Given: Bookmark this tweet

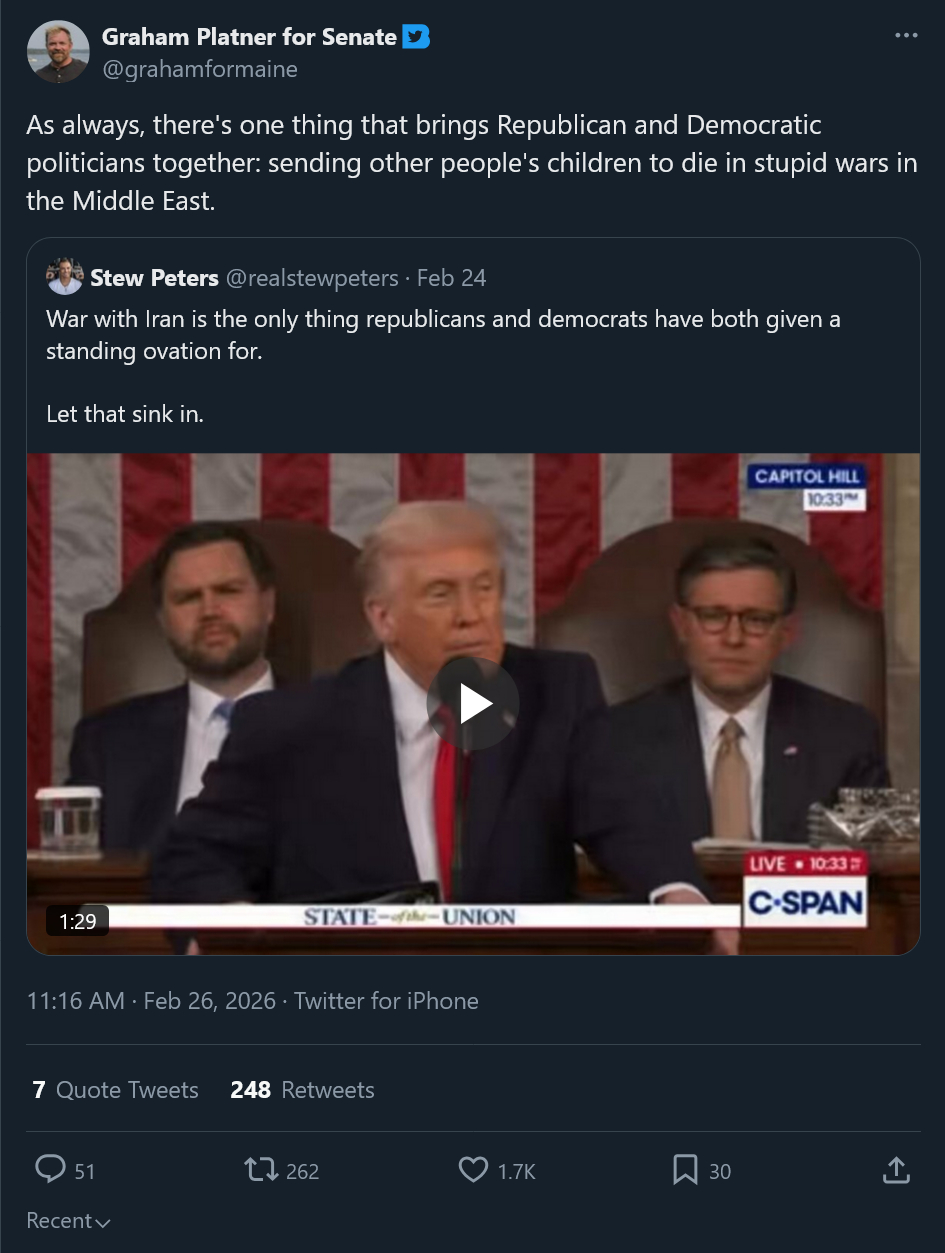Looking at the screenshot, I should point(685,1169).
